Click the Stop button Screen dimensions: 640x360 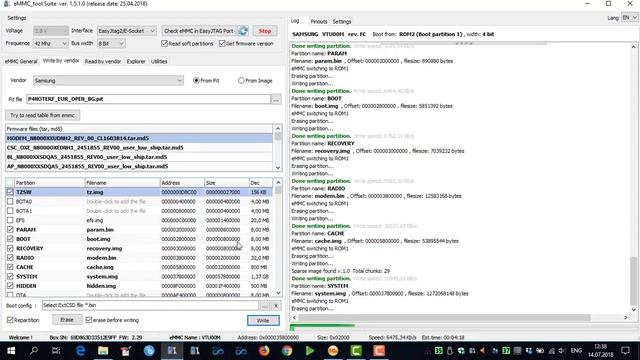[265, 31]
